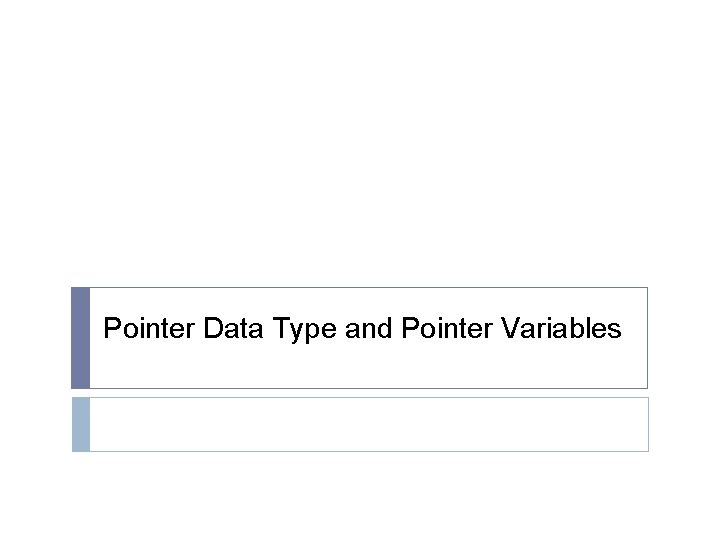Click inside the empty subtitle box

click(x=368, y=424)
